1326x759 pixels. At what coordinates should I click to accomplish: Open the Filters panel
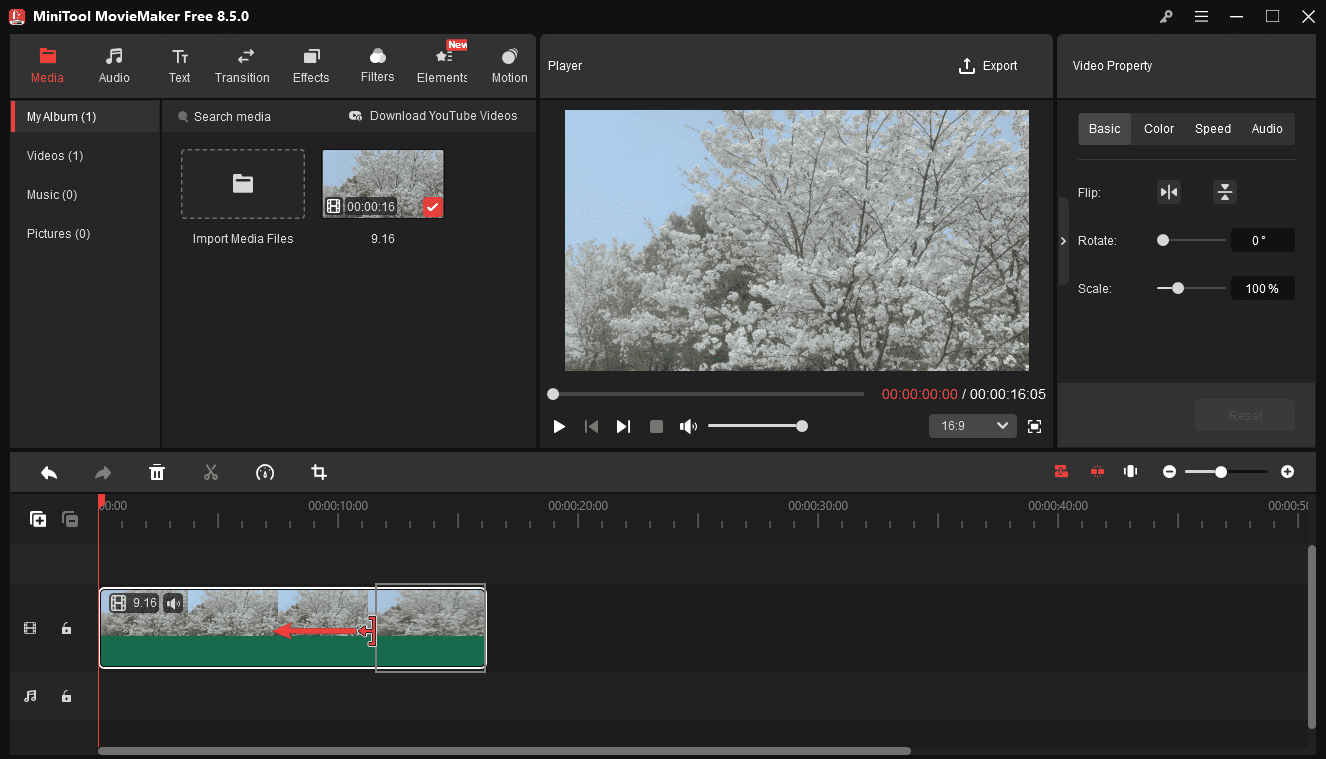pyautogui.click(x=377, y=66)
